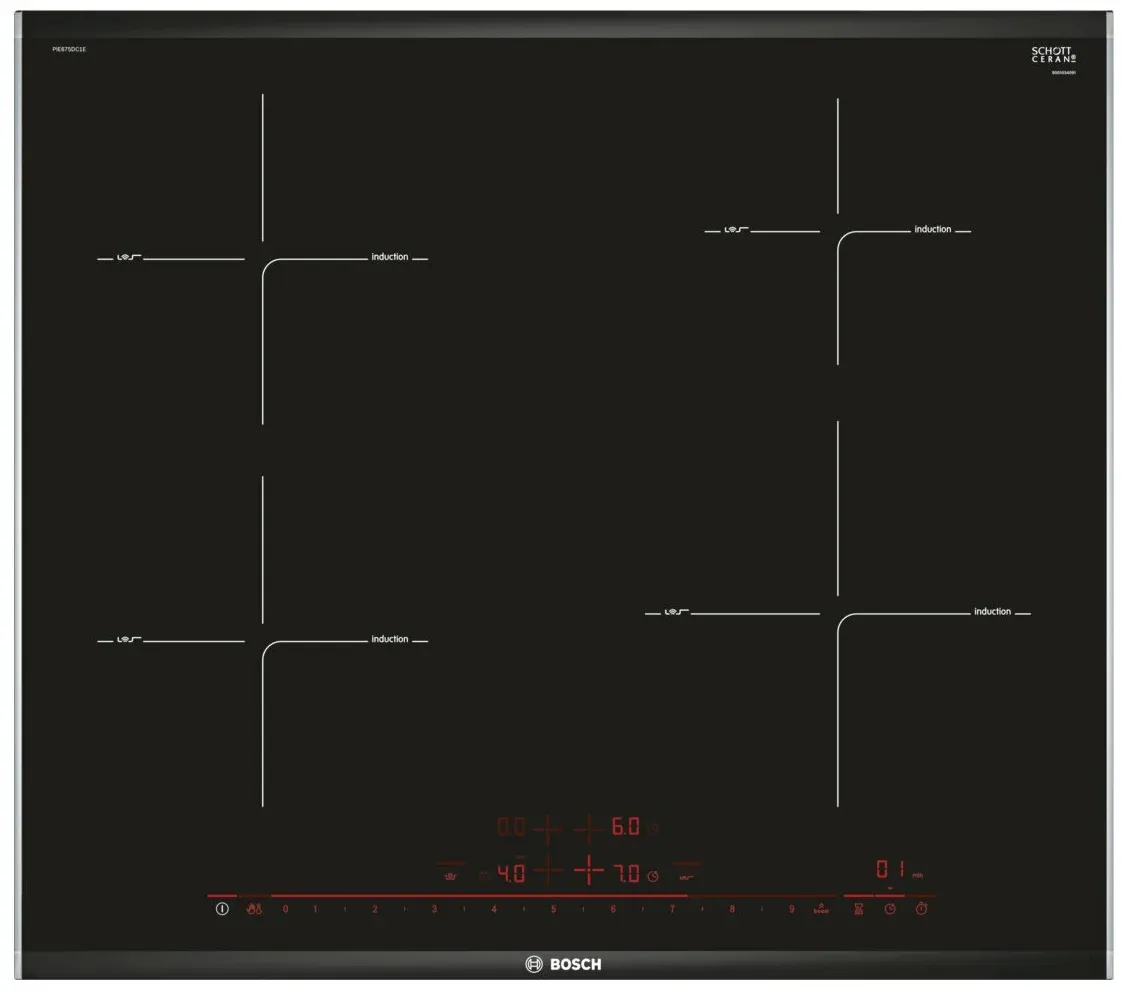Tap the clock cooking-time programming symbol
Viewport: 1124px width, 996px height.
(890, 909)
